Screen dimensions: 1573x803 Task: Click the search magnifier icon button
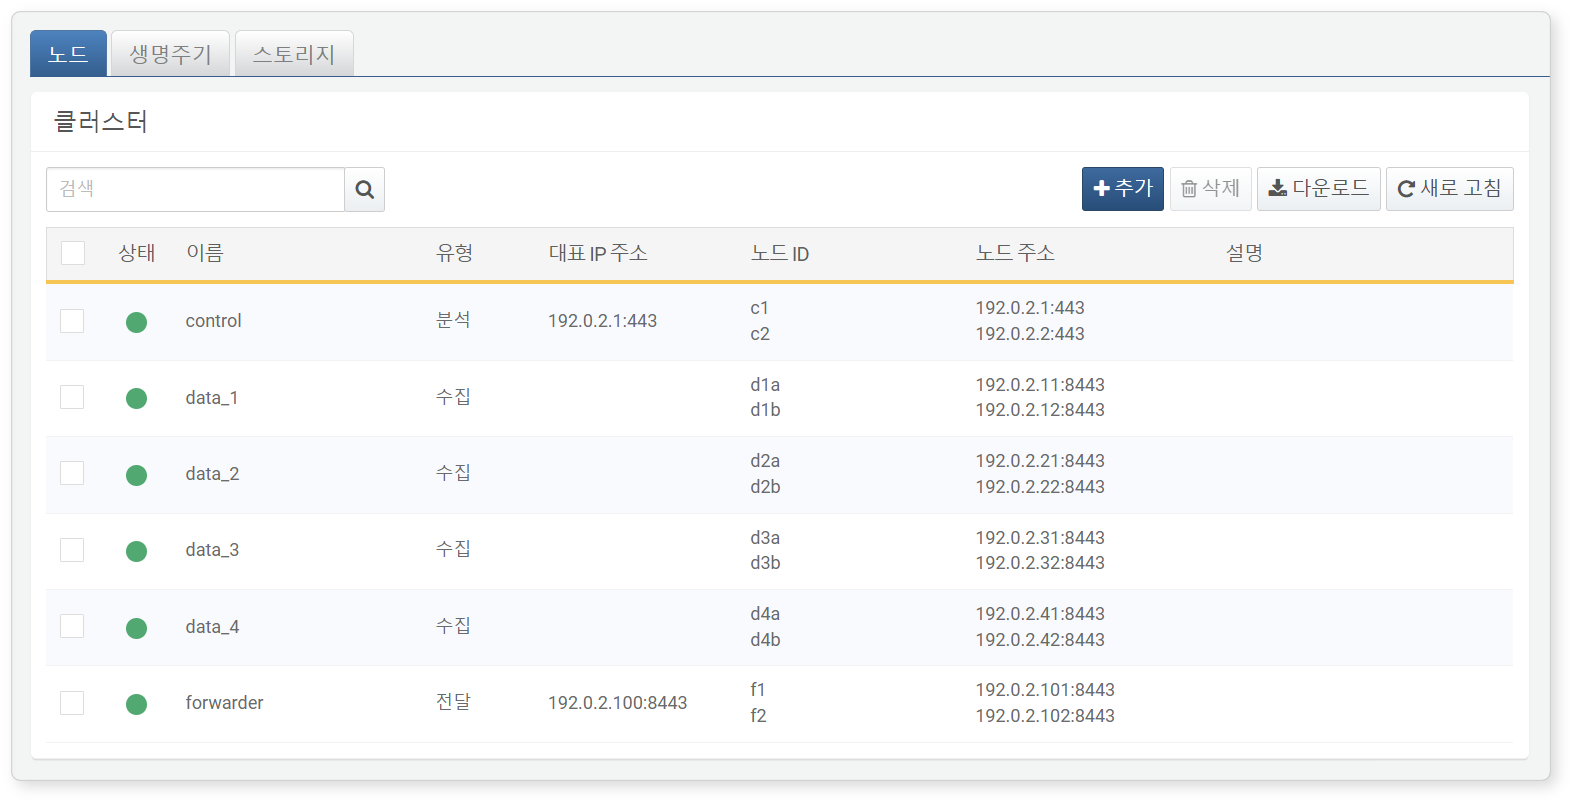(x=365, y=189)
